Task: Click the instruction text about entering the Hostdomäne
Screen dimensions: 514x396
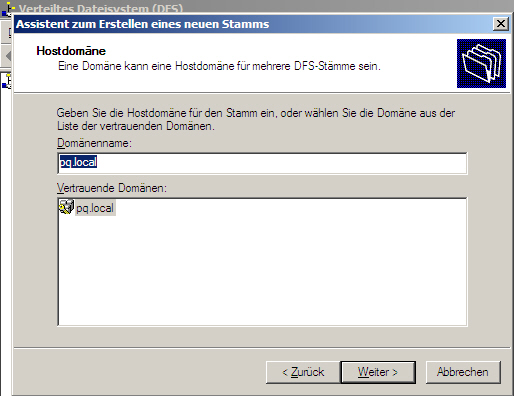Action: pyautogui.click(x=256, y=119)
